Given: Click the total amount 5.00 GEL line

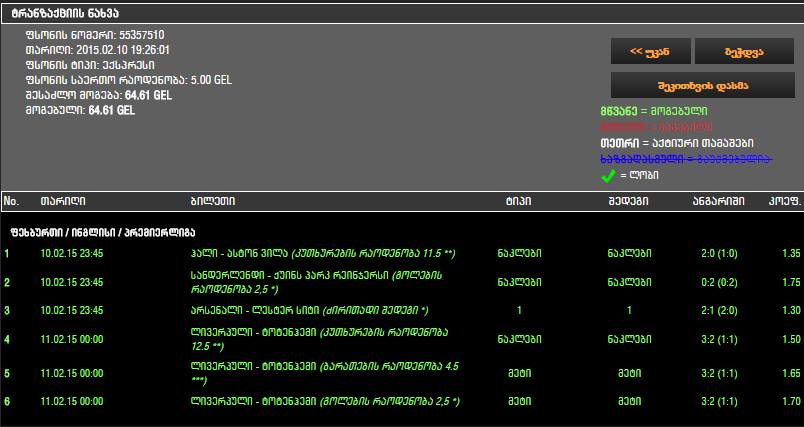Looking at the screenshot, I should tap(129, 80).
